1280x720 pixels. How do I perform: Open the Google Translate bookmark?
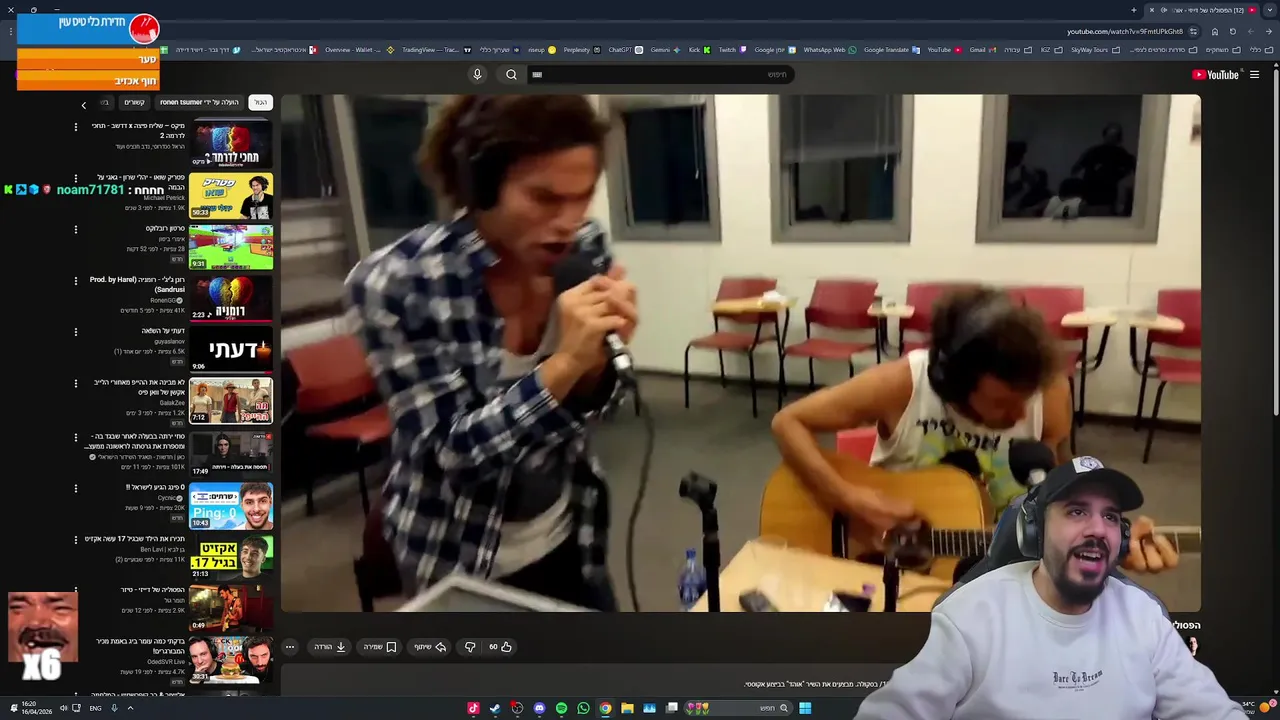tap(890, 50)
